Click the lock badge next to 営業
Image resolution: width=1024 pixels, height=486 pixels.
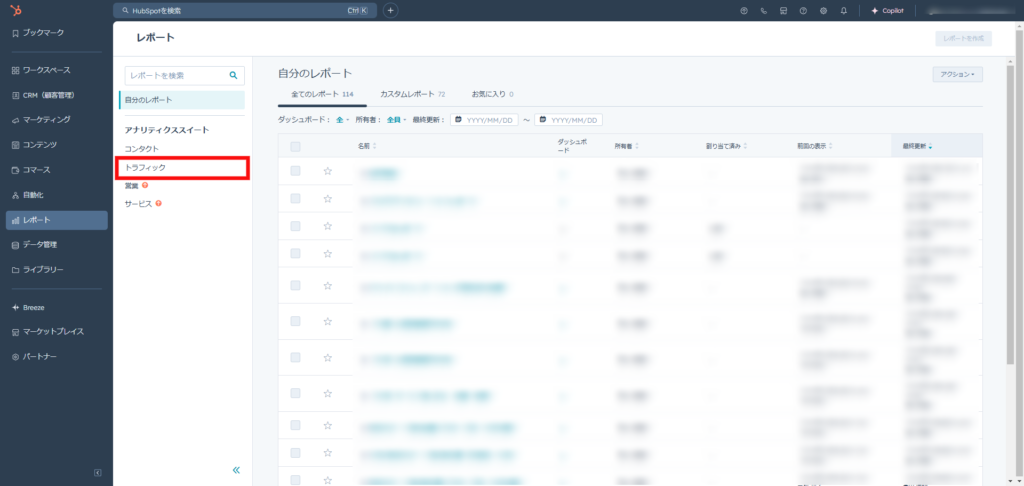tap(145, 186)
